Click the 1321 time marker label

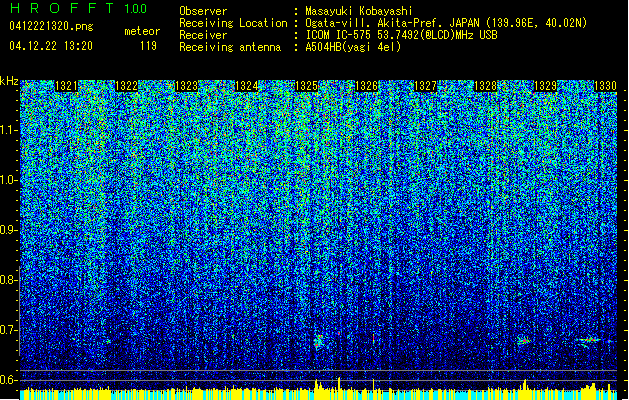(66, 86)
